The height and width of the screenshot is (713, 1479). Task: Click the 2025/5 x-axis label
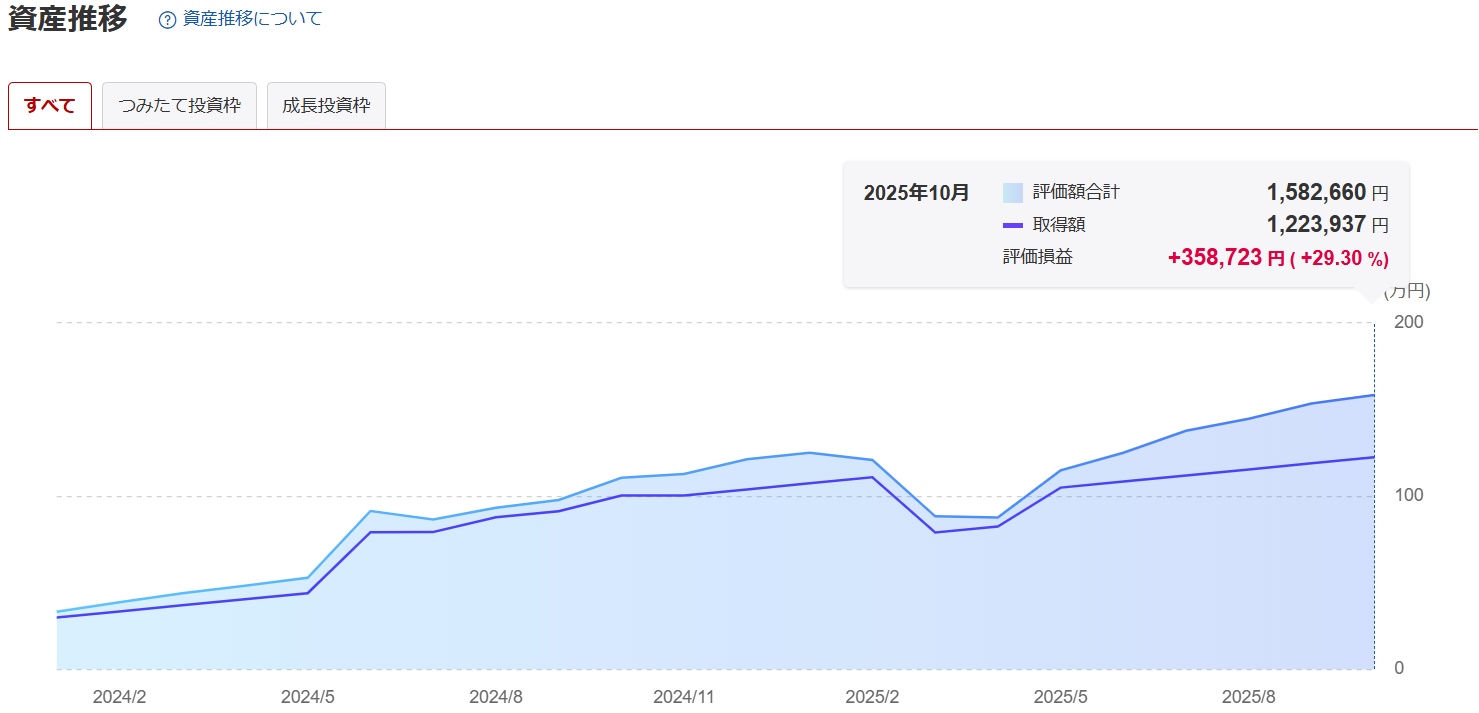click(x=1060, y=696)
